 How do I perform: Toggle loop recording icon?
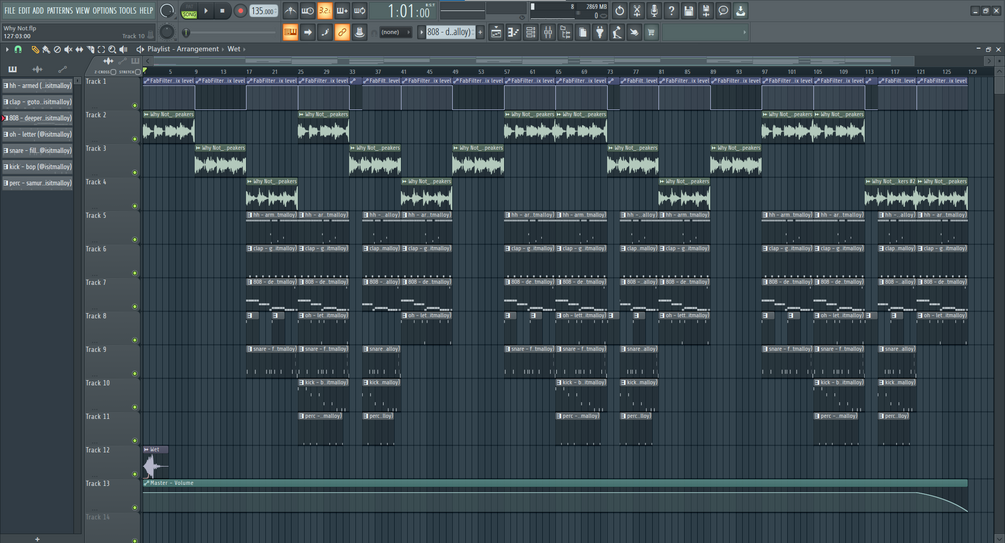click(x=360, y=11)
